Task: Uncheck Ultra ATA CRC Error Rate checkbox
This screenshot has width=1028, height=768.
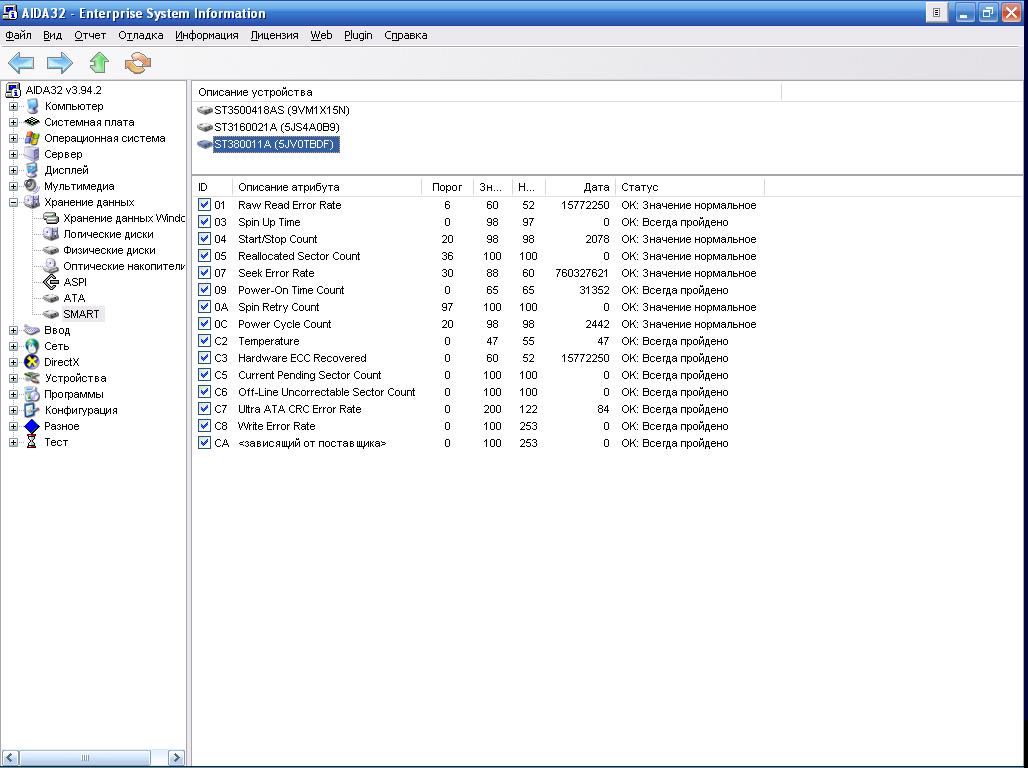Action: (205, 409)
